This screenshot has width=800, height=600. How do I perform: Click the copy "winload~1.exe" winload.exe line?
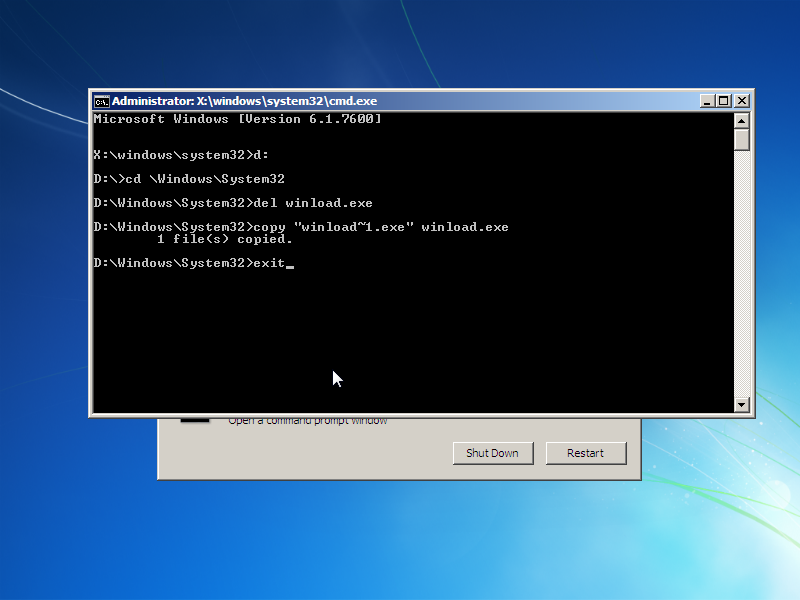[x=300, y=227]
